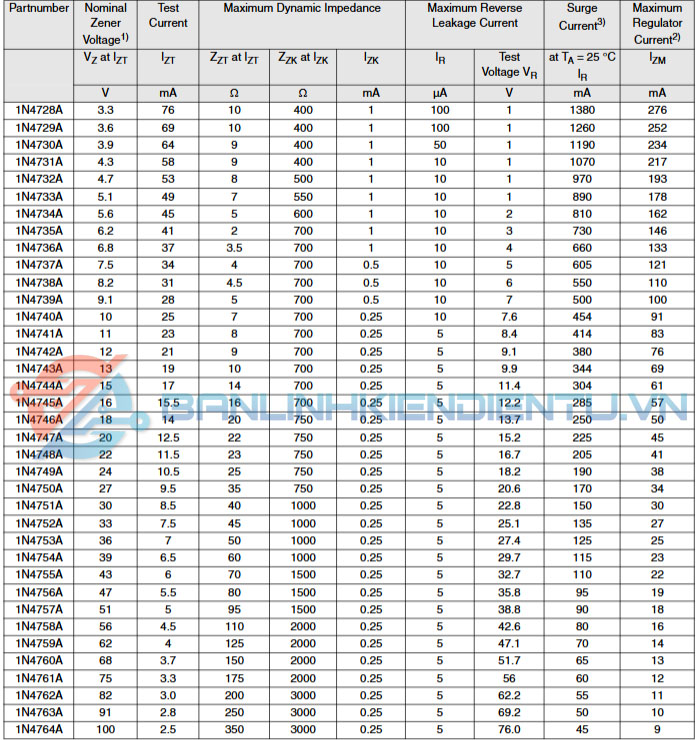Select part number 1N4740A
The width and height of the screenshot is (697, 740).
(39, 317)
